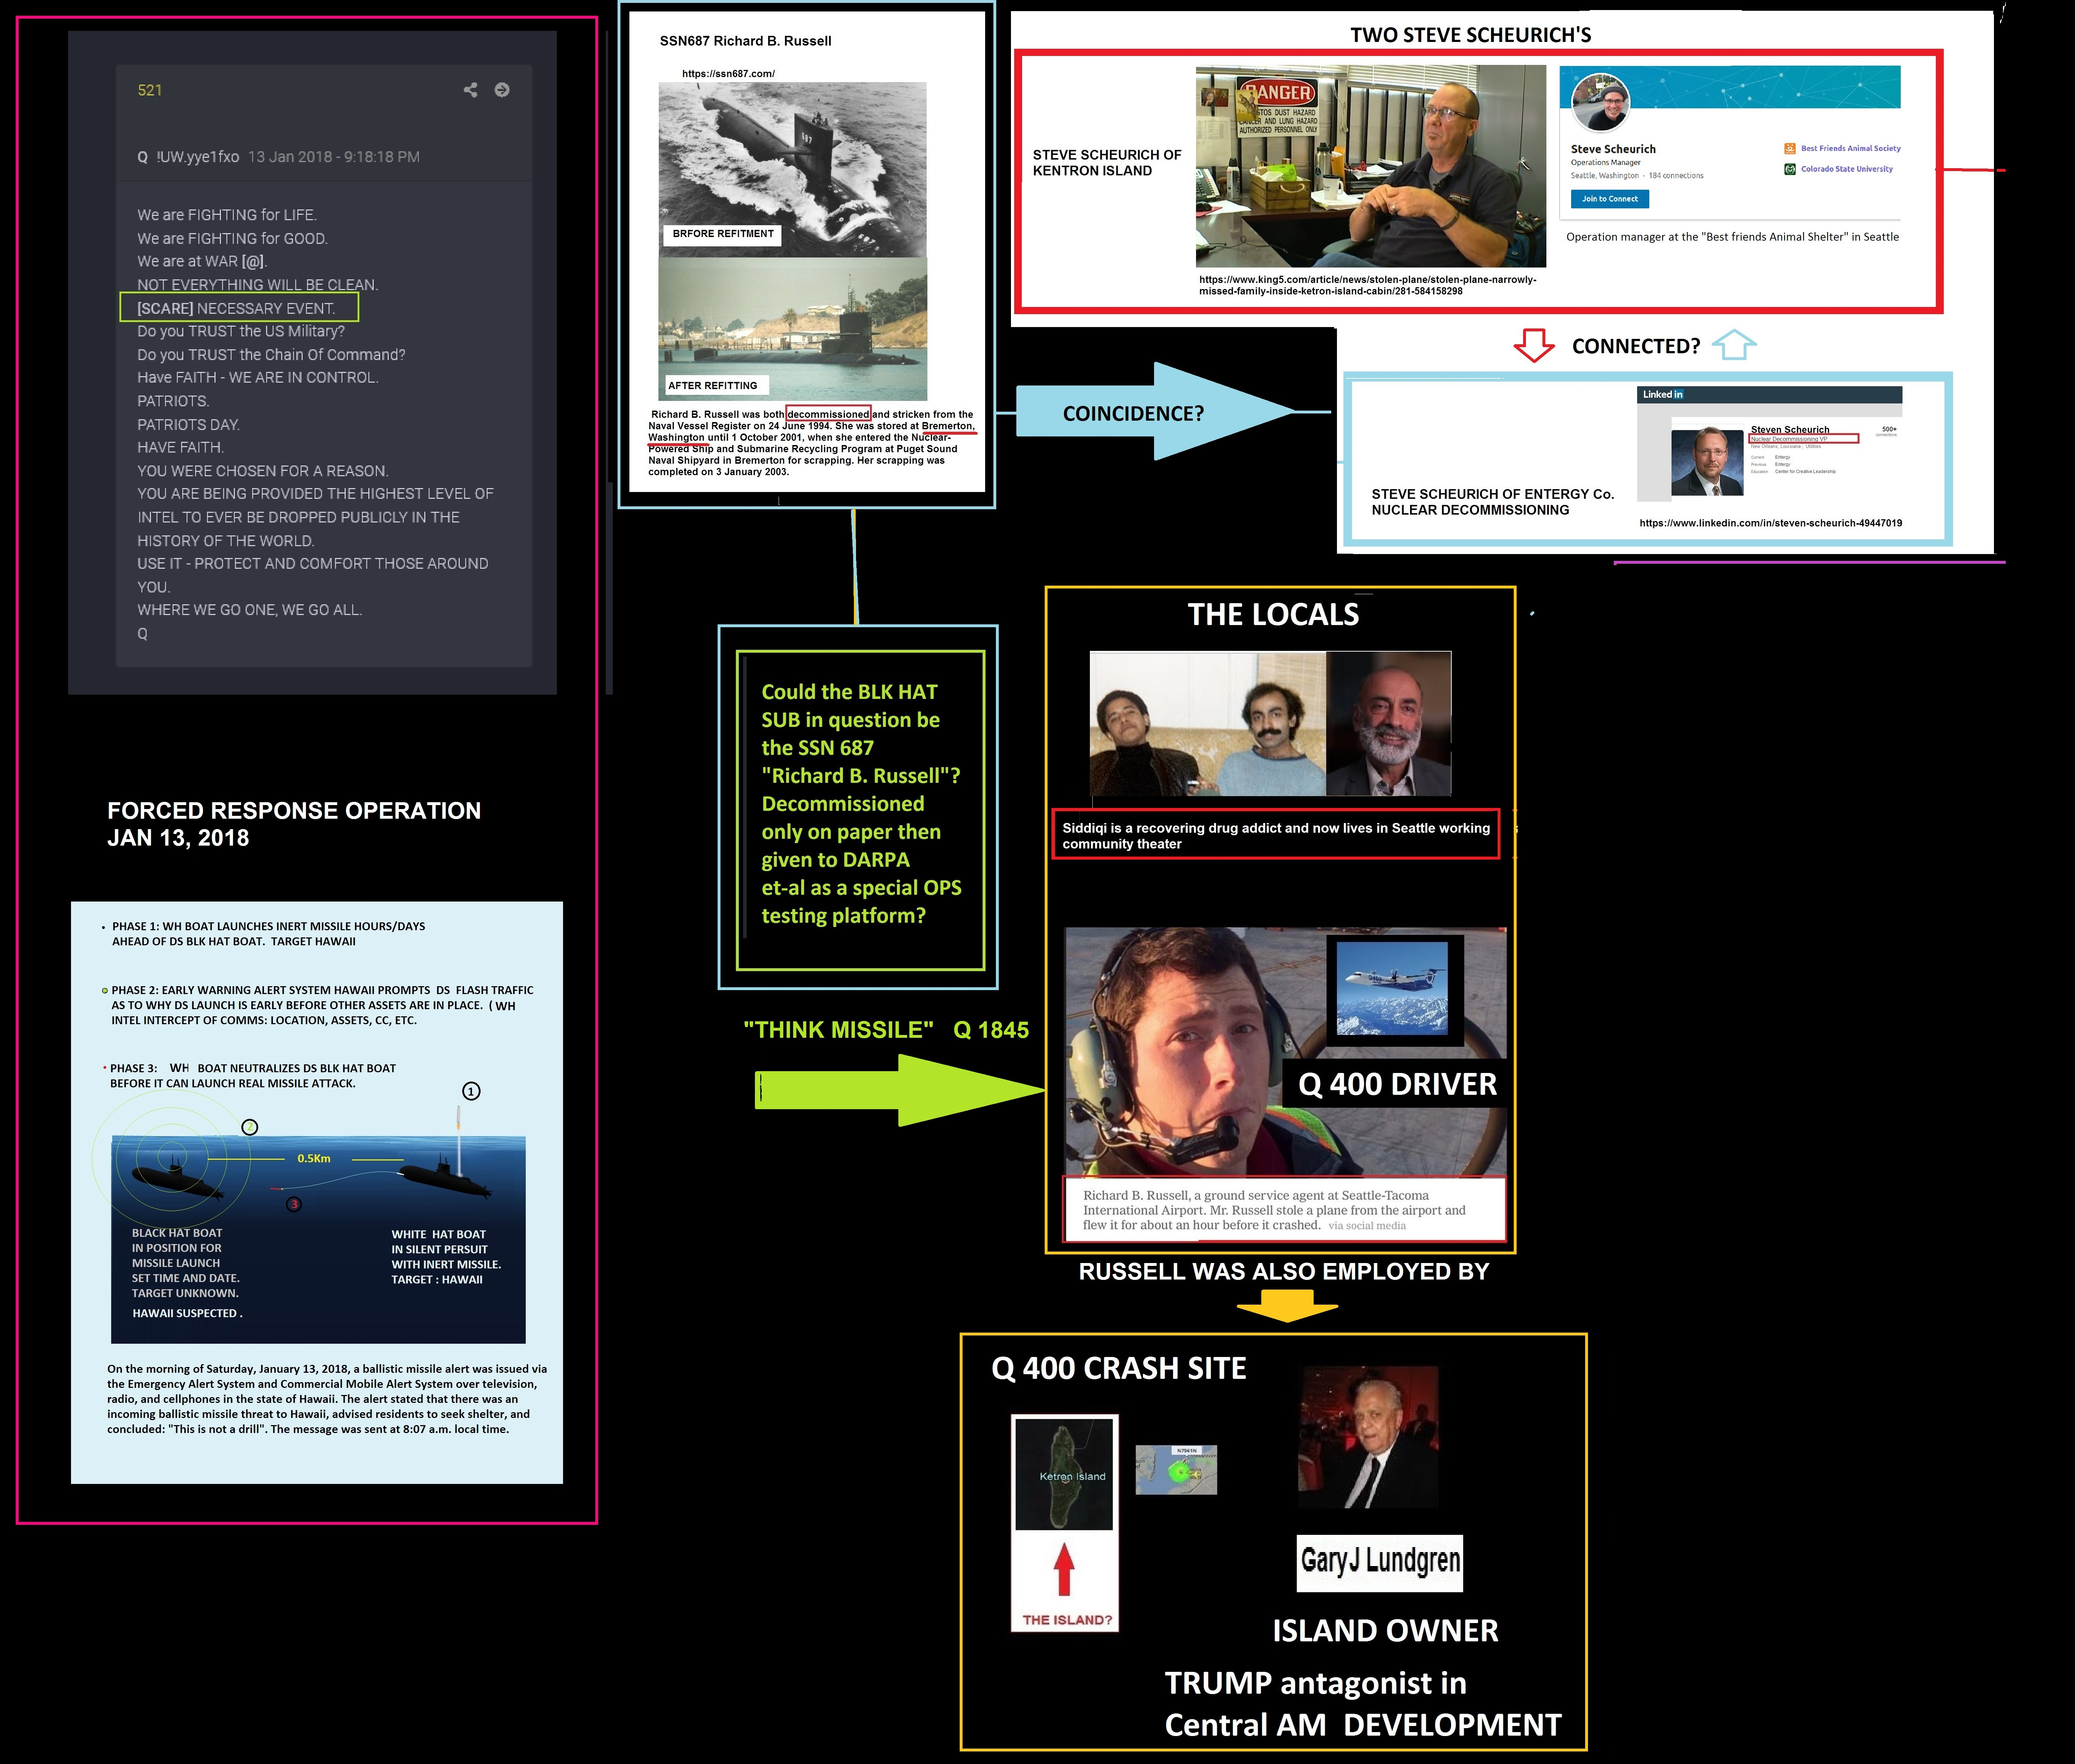2075x1764 pixels.
Task: Click the share icon on post 521
Action: tap(470, 90)
